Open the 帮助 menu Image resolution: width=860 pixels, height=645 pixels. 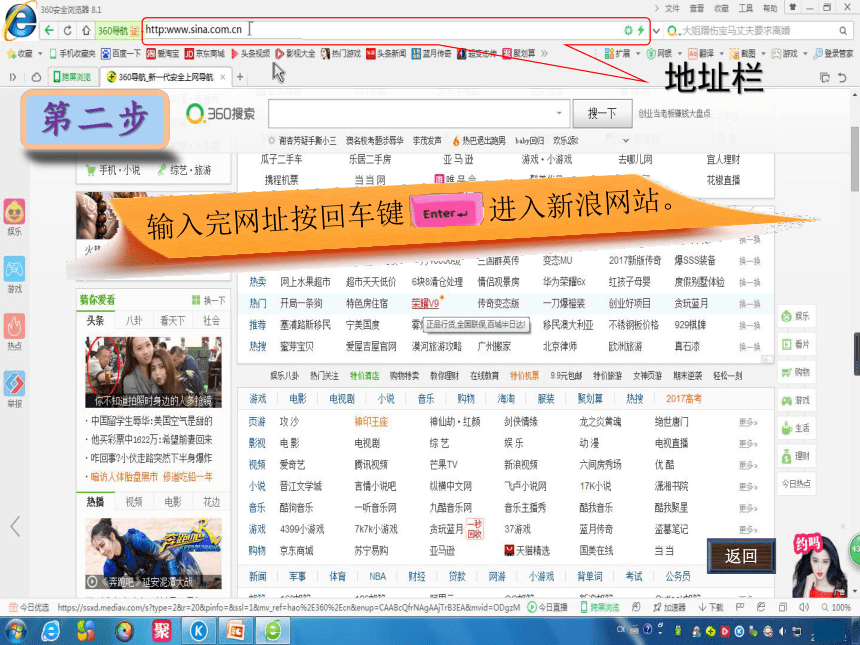[770, 8]
